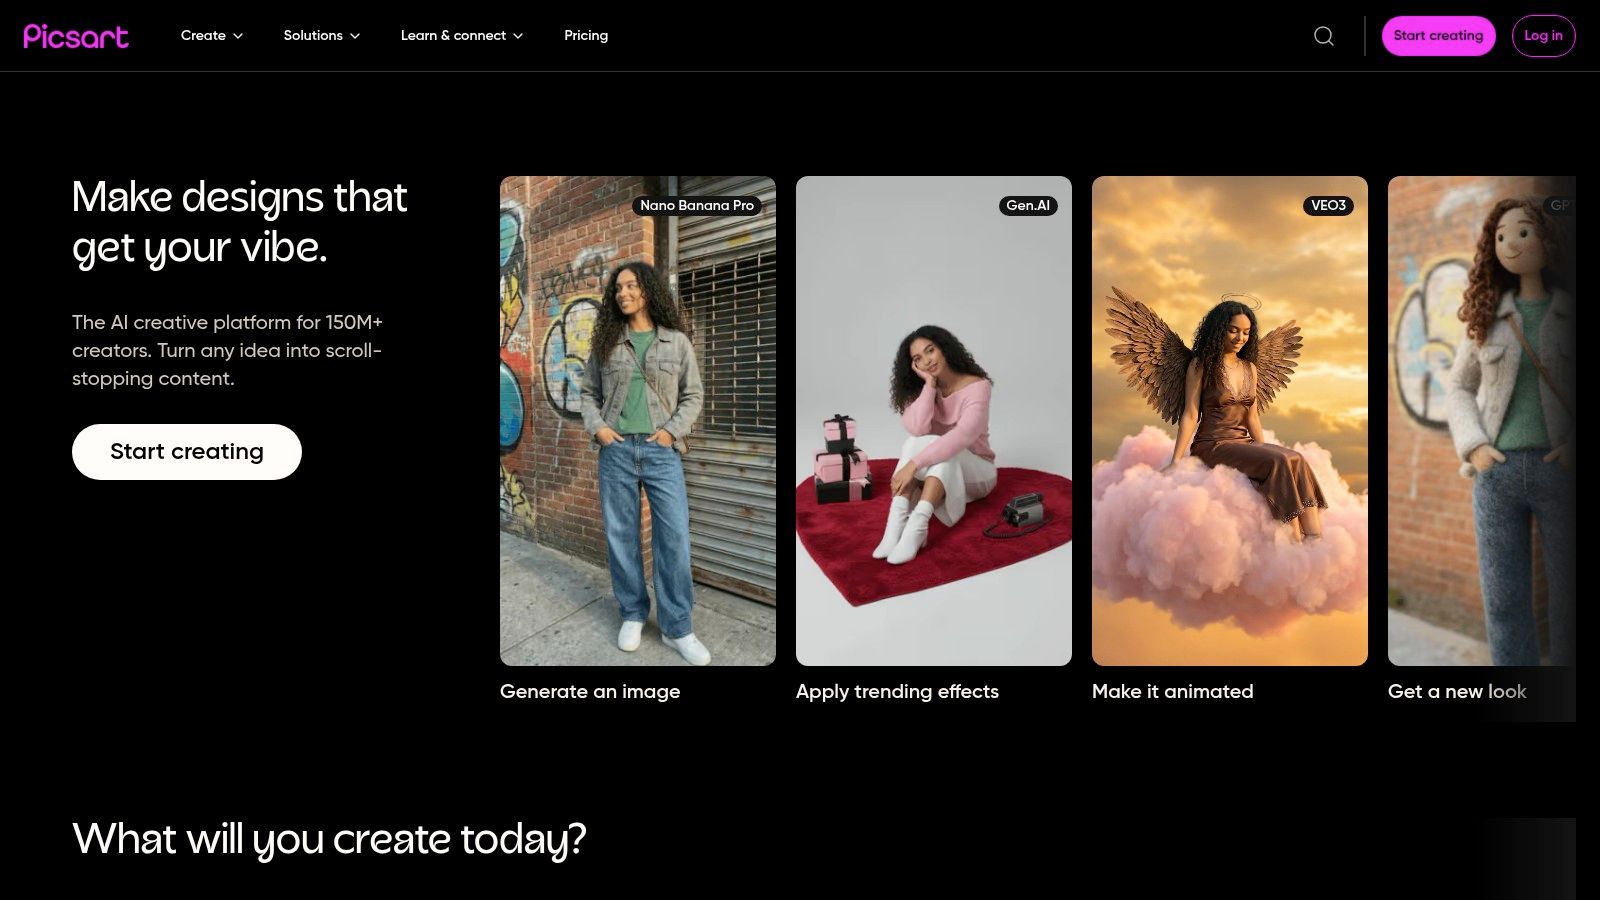Expand the Solutions dropdown menu
This screenshot has width=1600, height=900.
coord(322,35)
